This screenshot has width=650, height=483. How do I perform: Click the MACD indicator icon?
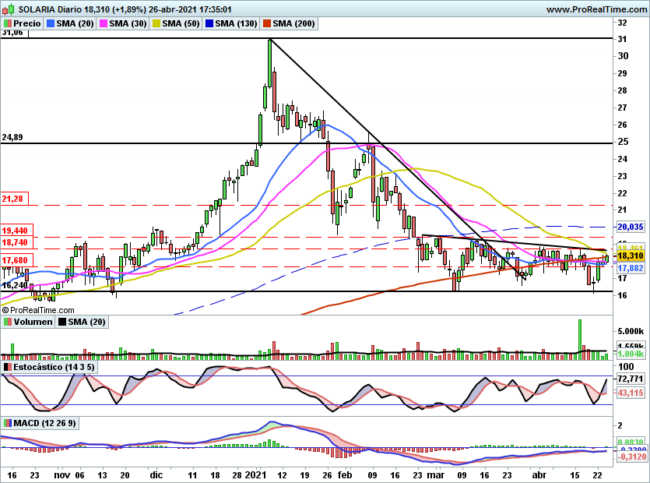click(x=7, y=423)
